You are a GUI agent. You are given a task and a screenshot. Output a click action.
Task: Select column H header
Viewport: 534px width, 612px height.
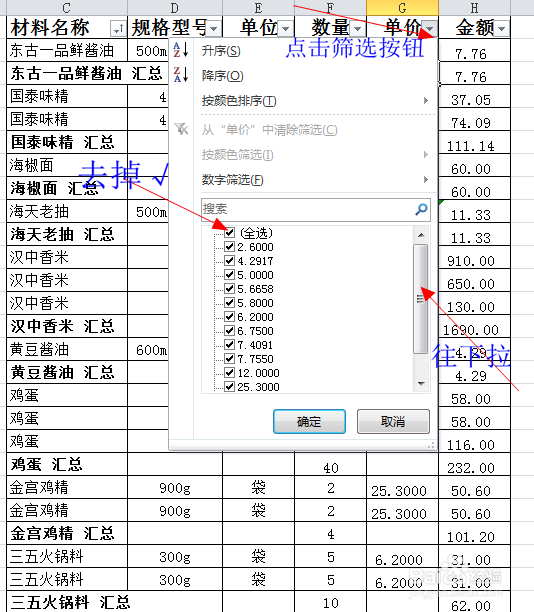click(474, 8)
